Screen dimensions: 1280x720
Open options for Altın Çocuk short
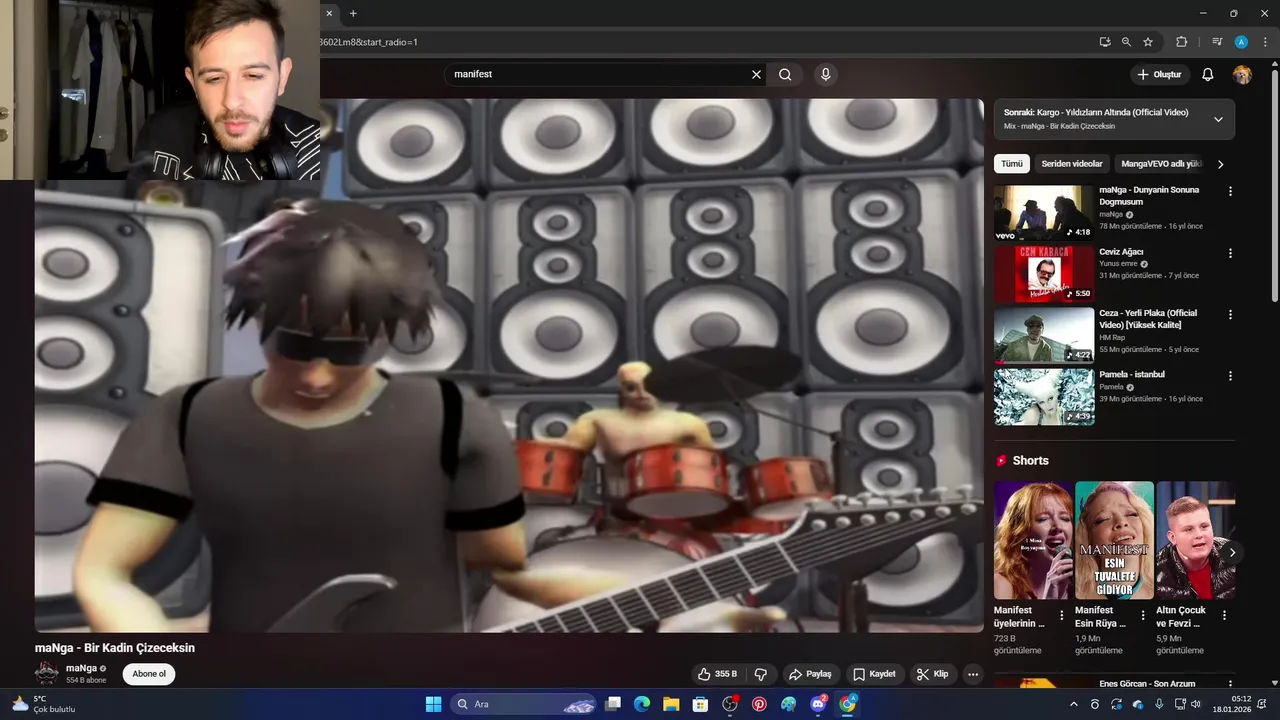1224,615
